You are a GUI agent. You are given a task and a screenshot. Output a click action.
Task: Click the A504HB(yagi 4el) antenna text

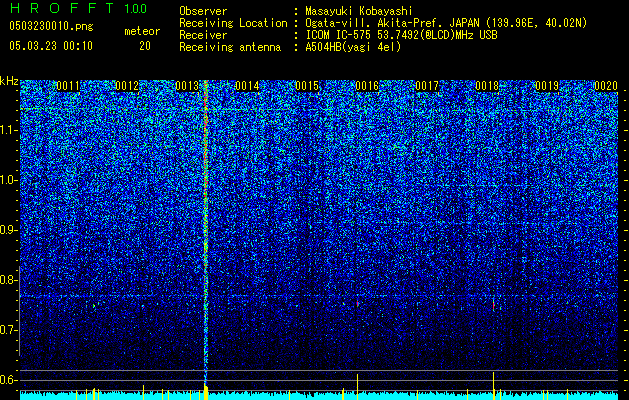point(353,47)
